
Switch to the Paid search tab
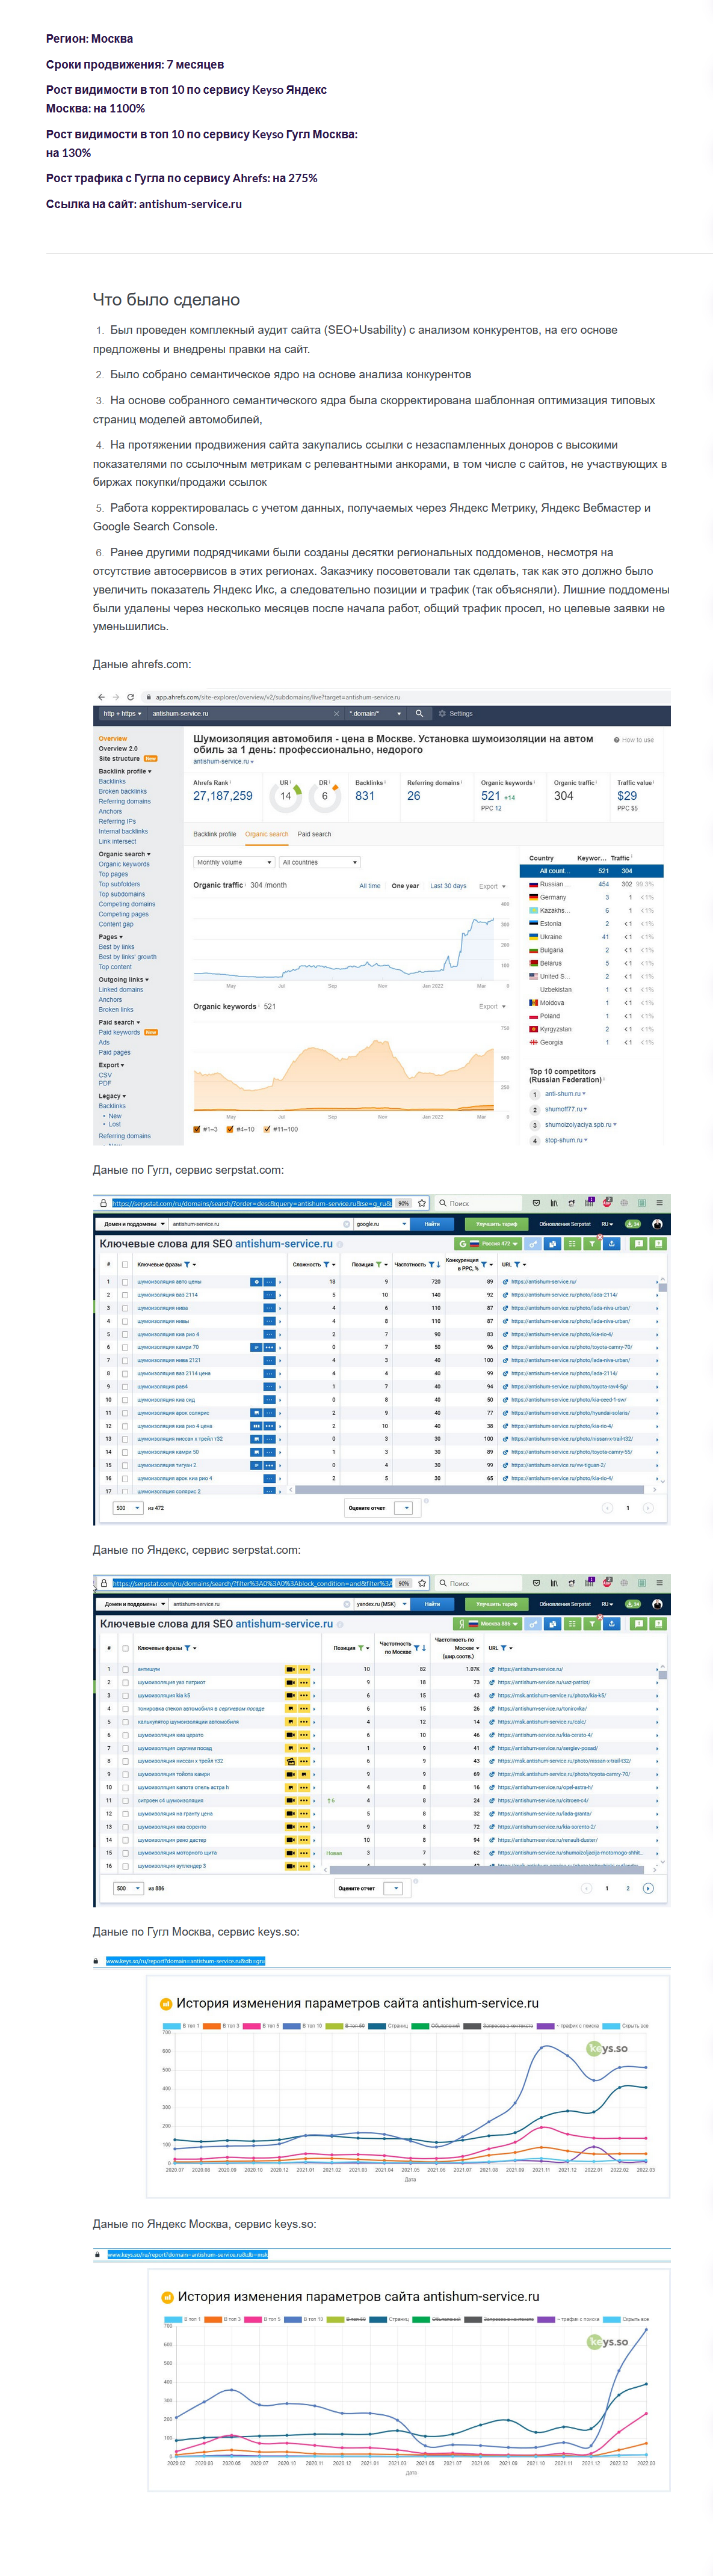pyautogui.click(x=314, y=834)
